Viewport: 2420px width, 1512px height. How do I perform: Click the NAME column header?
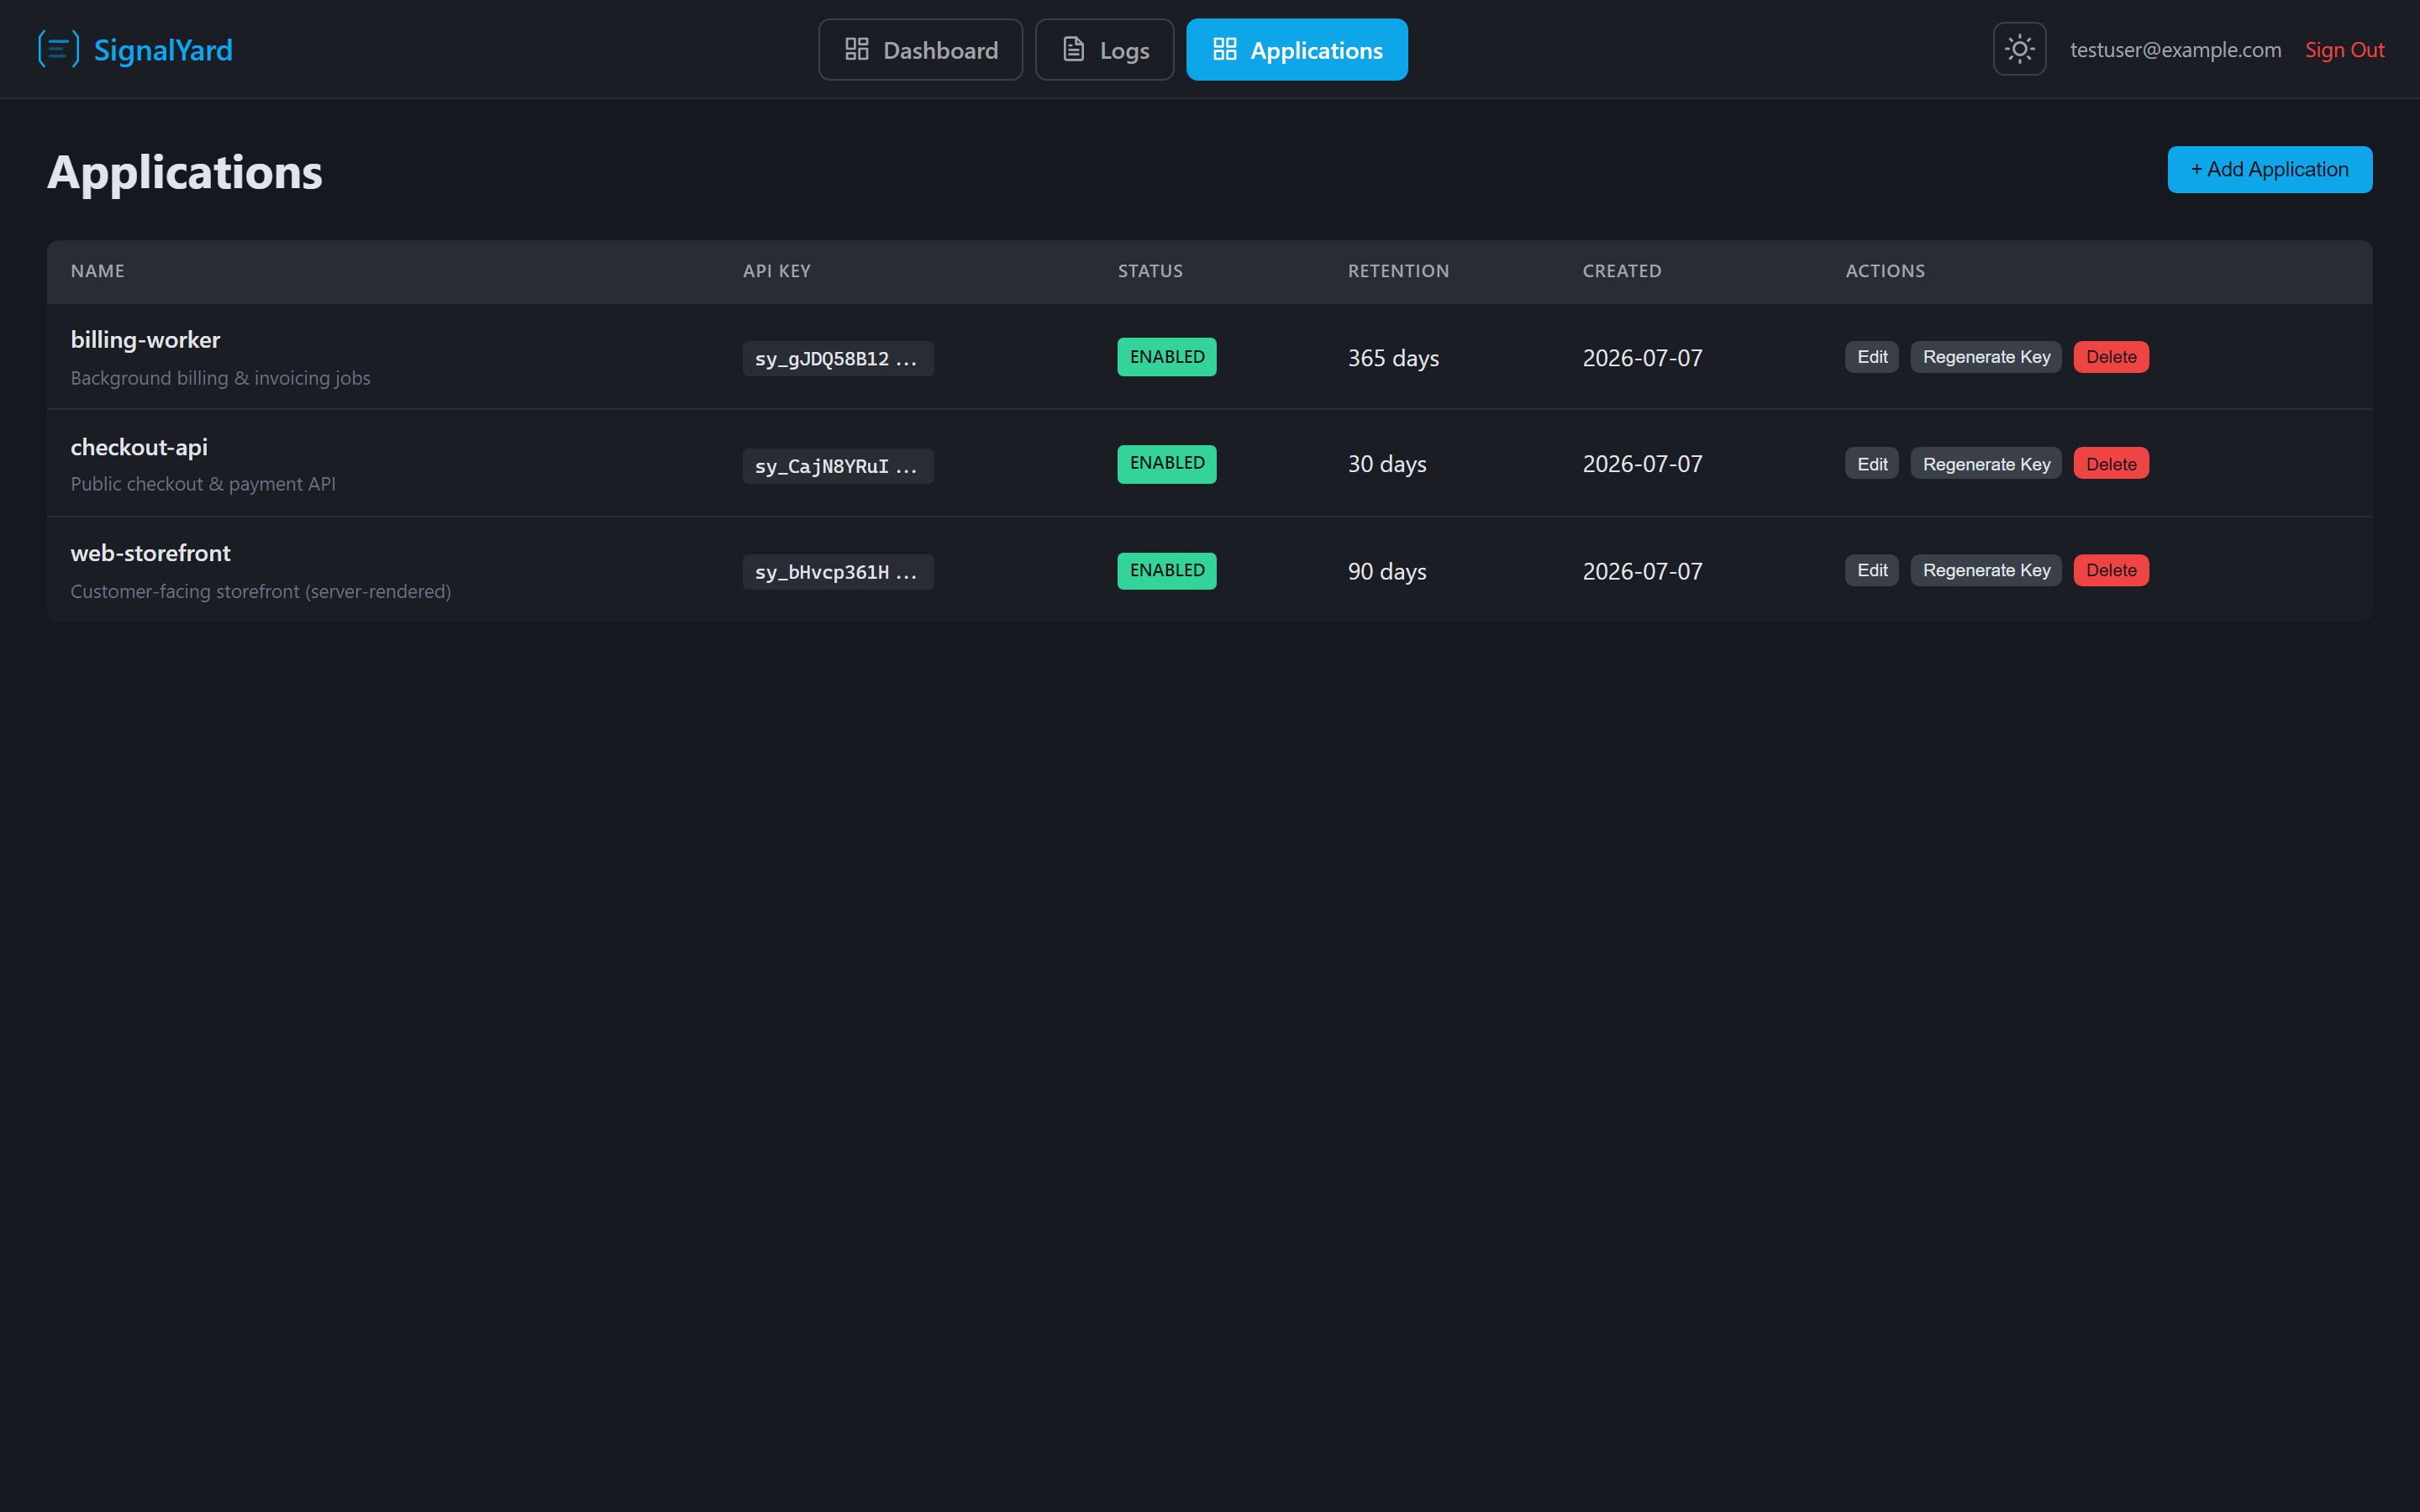click(x=97, y=271)
